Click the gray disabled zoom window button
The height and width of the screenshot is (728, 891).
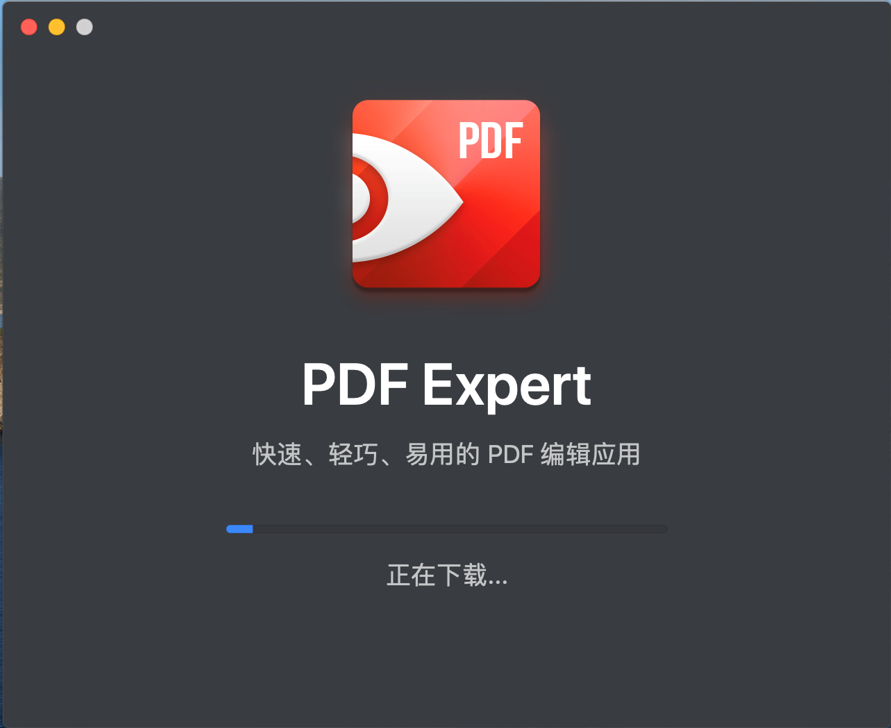point(85,27)
